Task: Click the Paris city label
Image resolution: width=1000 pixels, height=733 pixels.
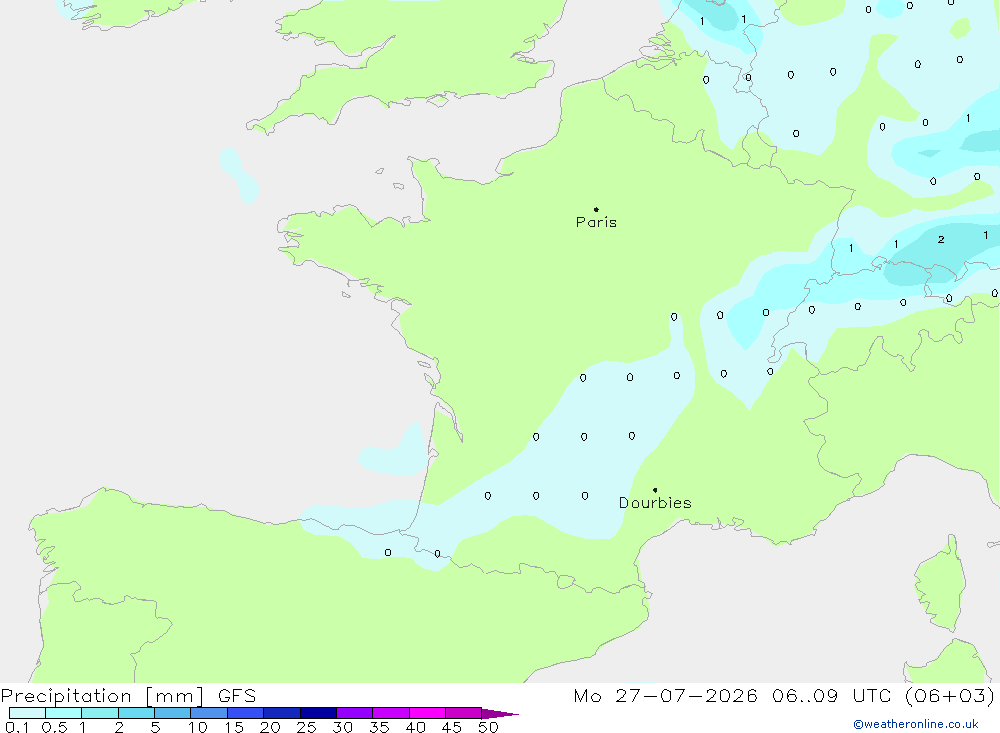Action: click(x=596, y=222)
